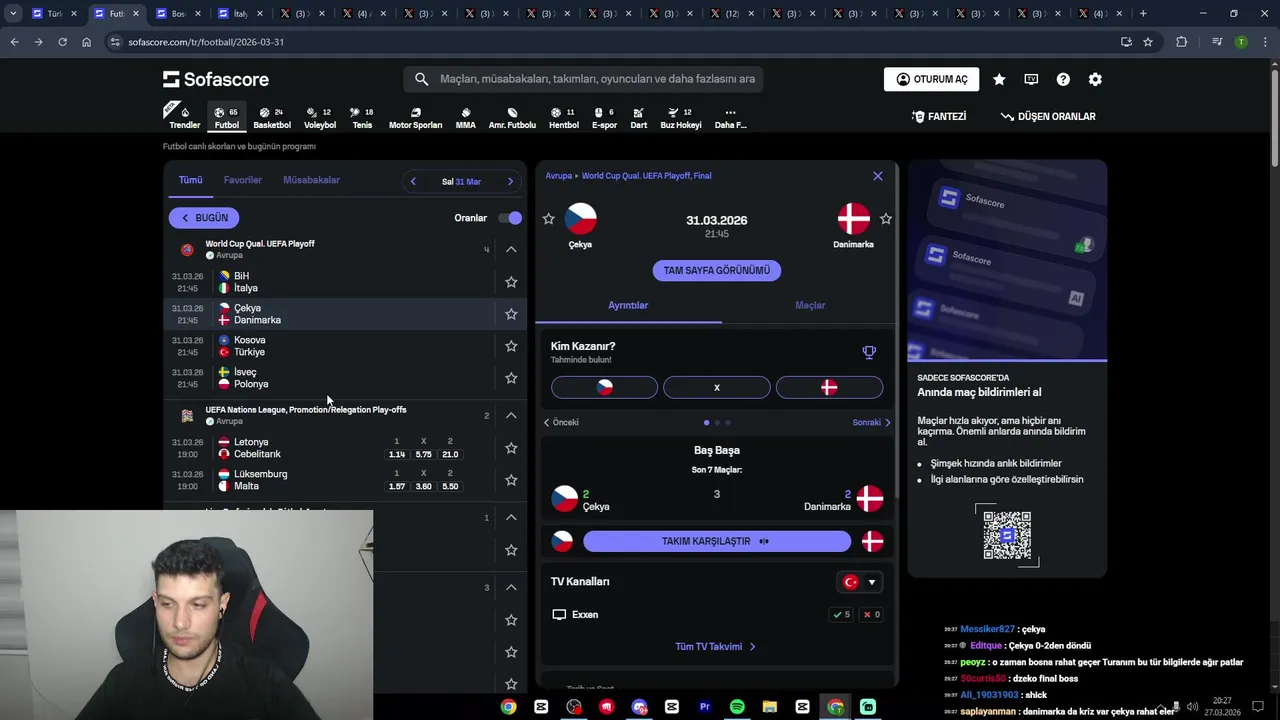The image size is (1280, 720).
Task: Switch to the Favoriler tab
Action: [243, 180]
